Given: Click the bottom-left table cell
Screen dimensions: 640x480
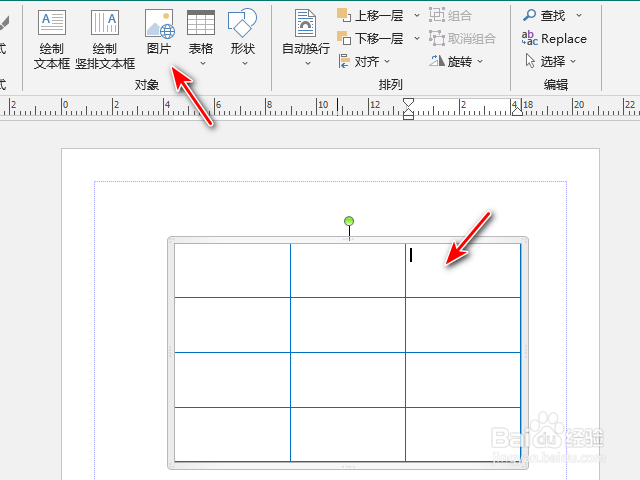Looking at the screenshot, I should coord(233,434).
